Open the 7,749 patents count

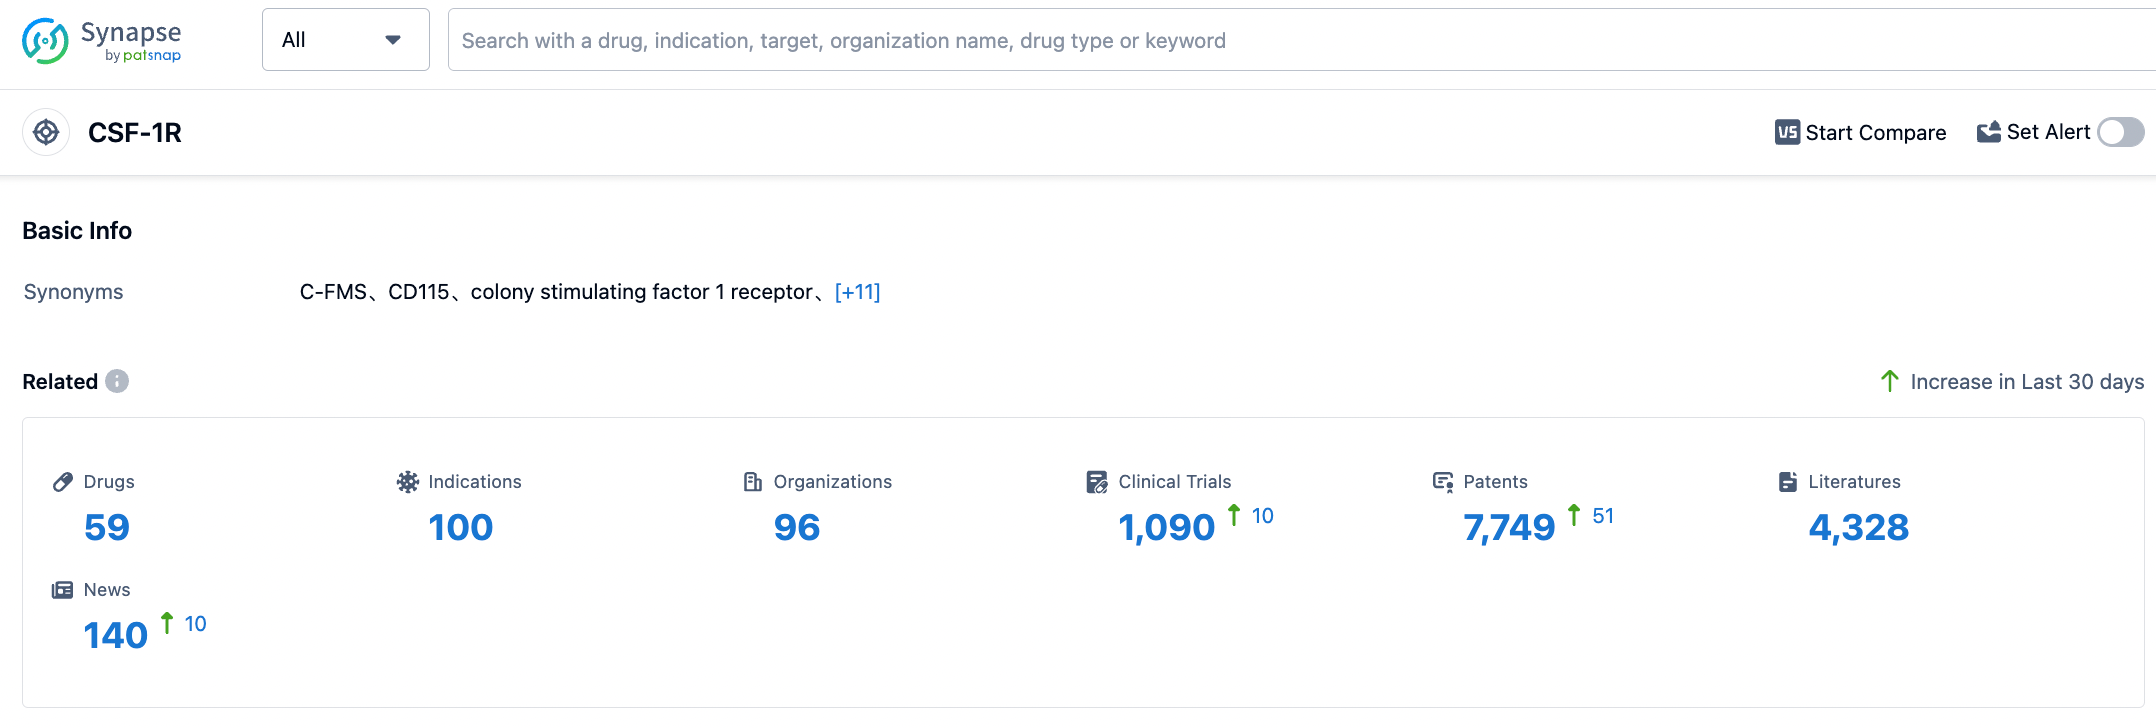pos(1509,527)
